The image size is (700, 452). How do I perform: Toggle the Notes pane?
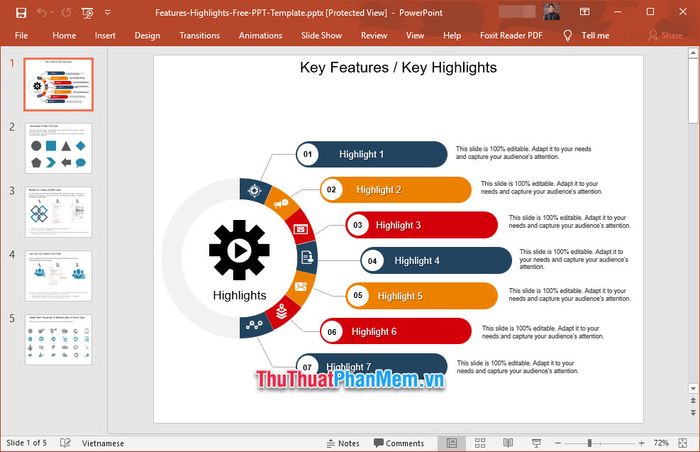click(342, 443)
